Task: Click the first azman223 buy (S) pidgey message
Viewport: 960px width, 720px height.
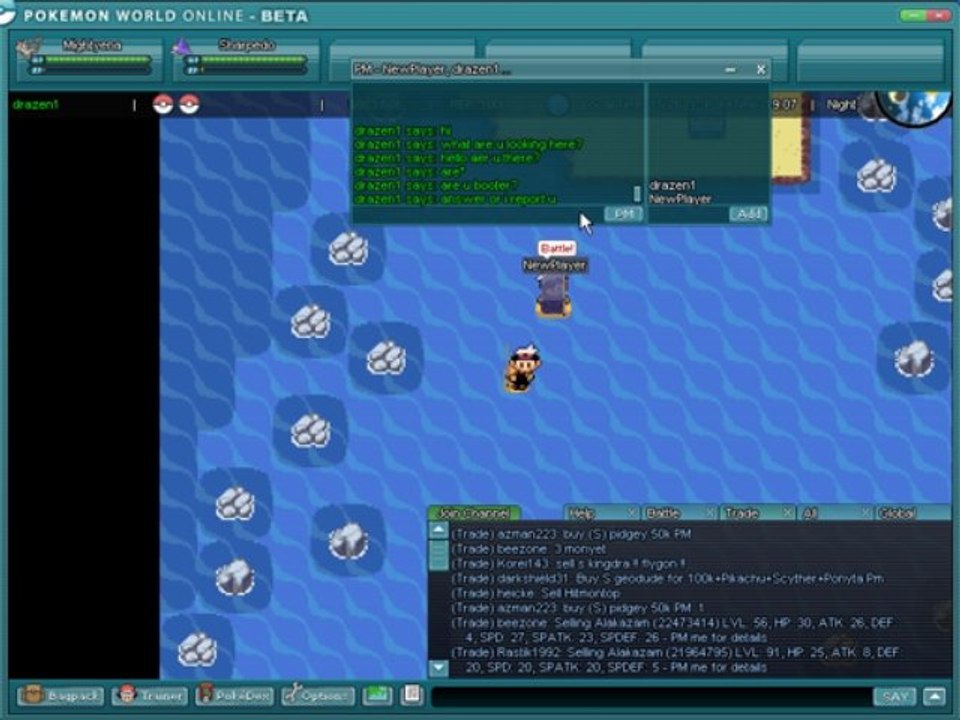Action: pos(571,534)
